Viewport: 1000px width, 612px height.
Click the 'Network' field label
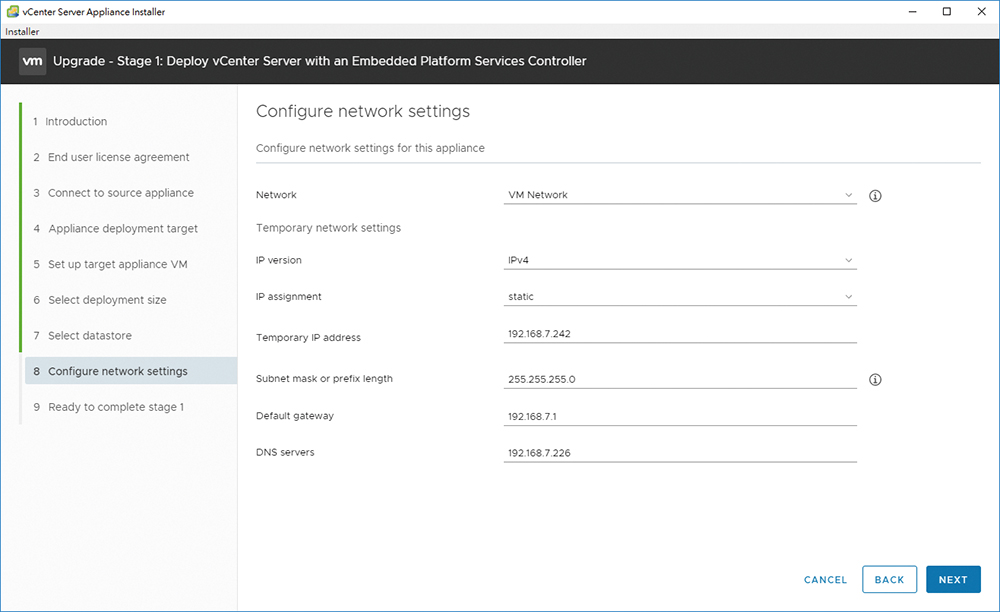[x=276, y=195]
